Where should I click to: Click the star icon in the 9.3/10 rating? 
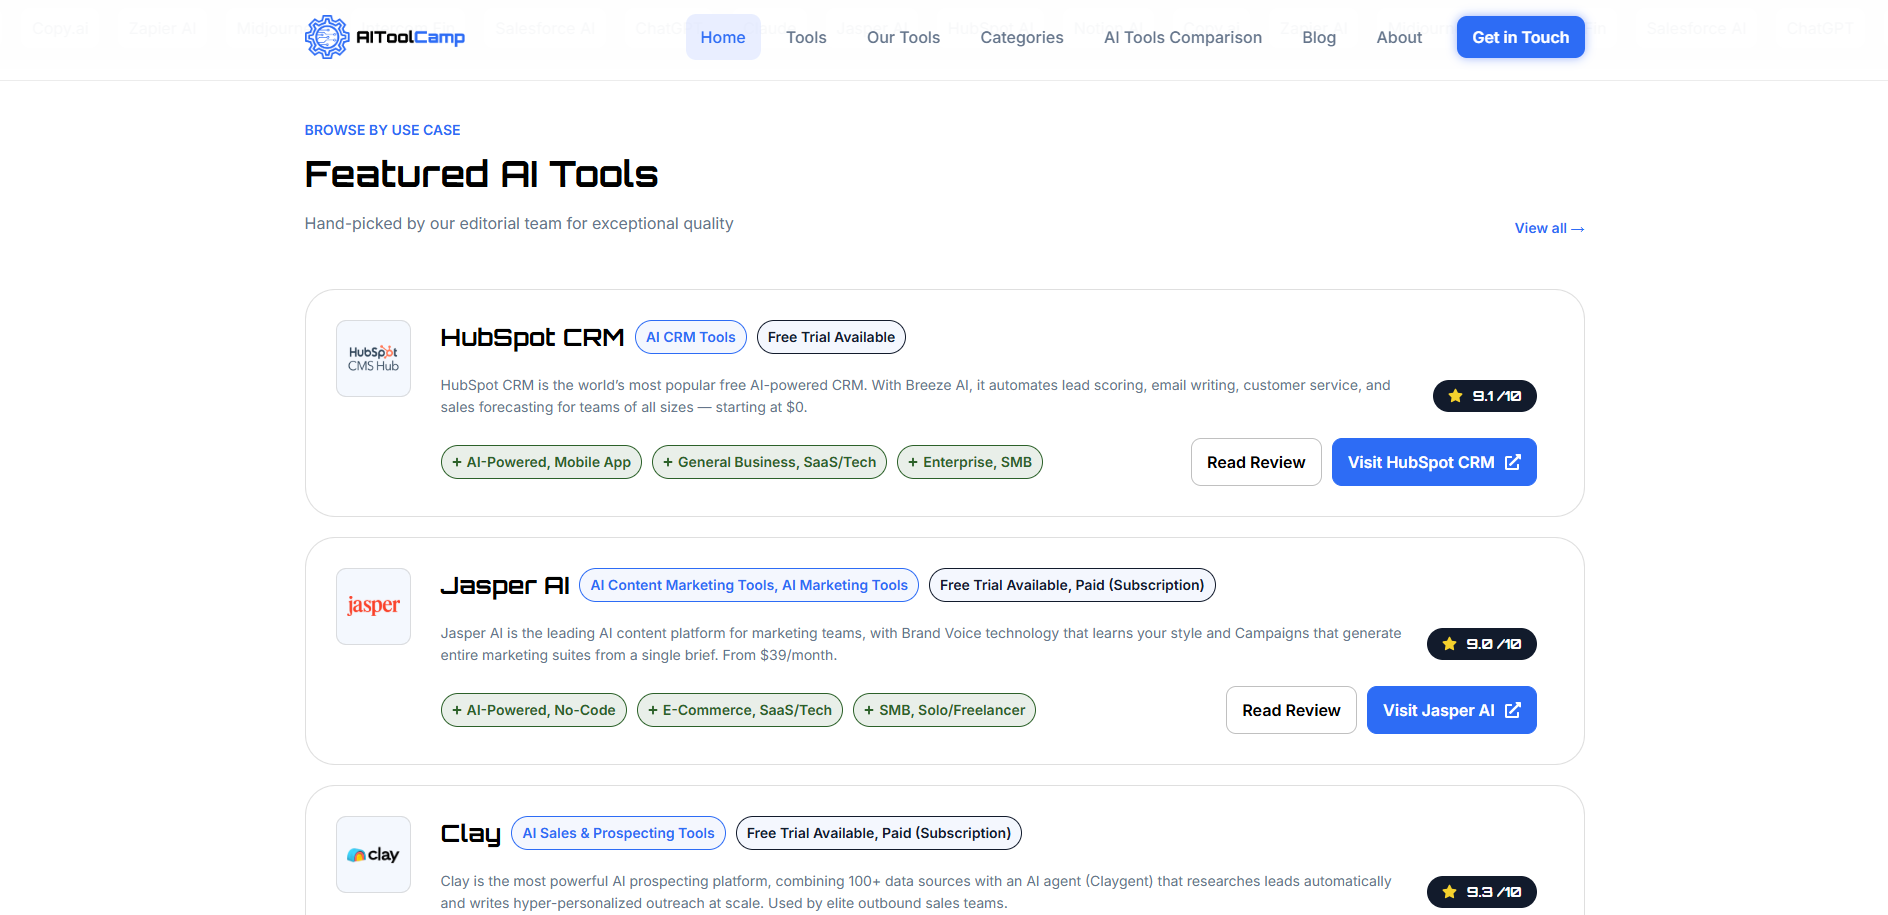1450,892
